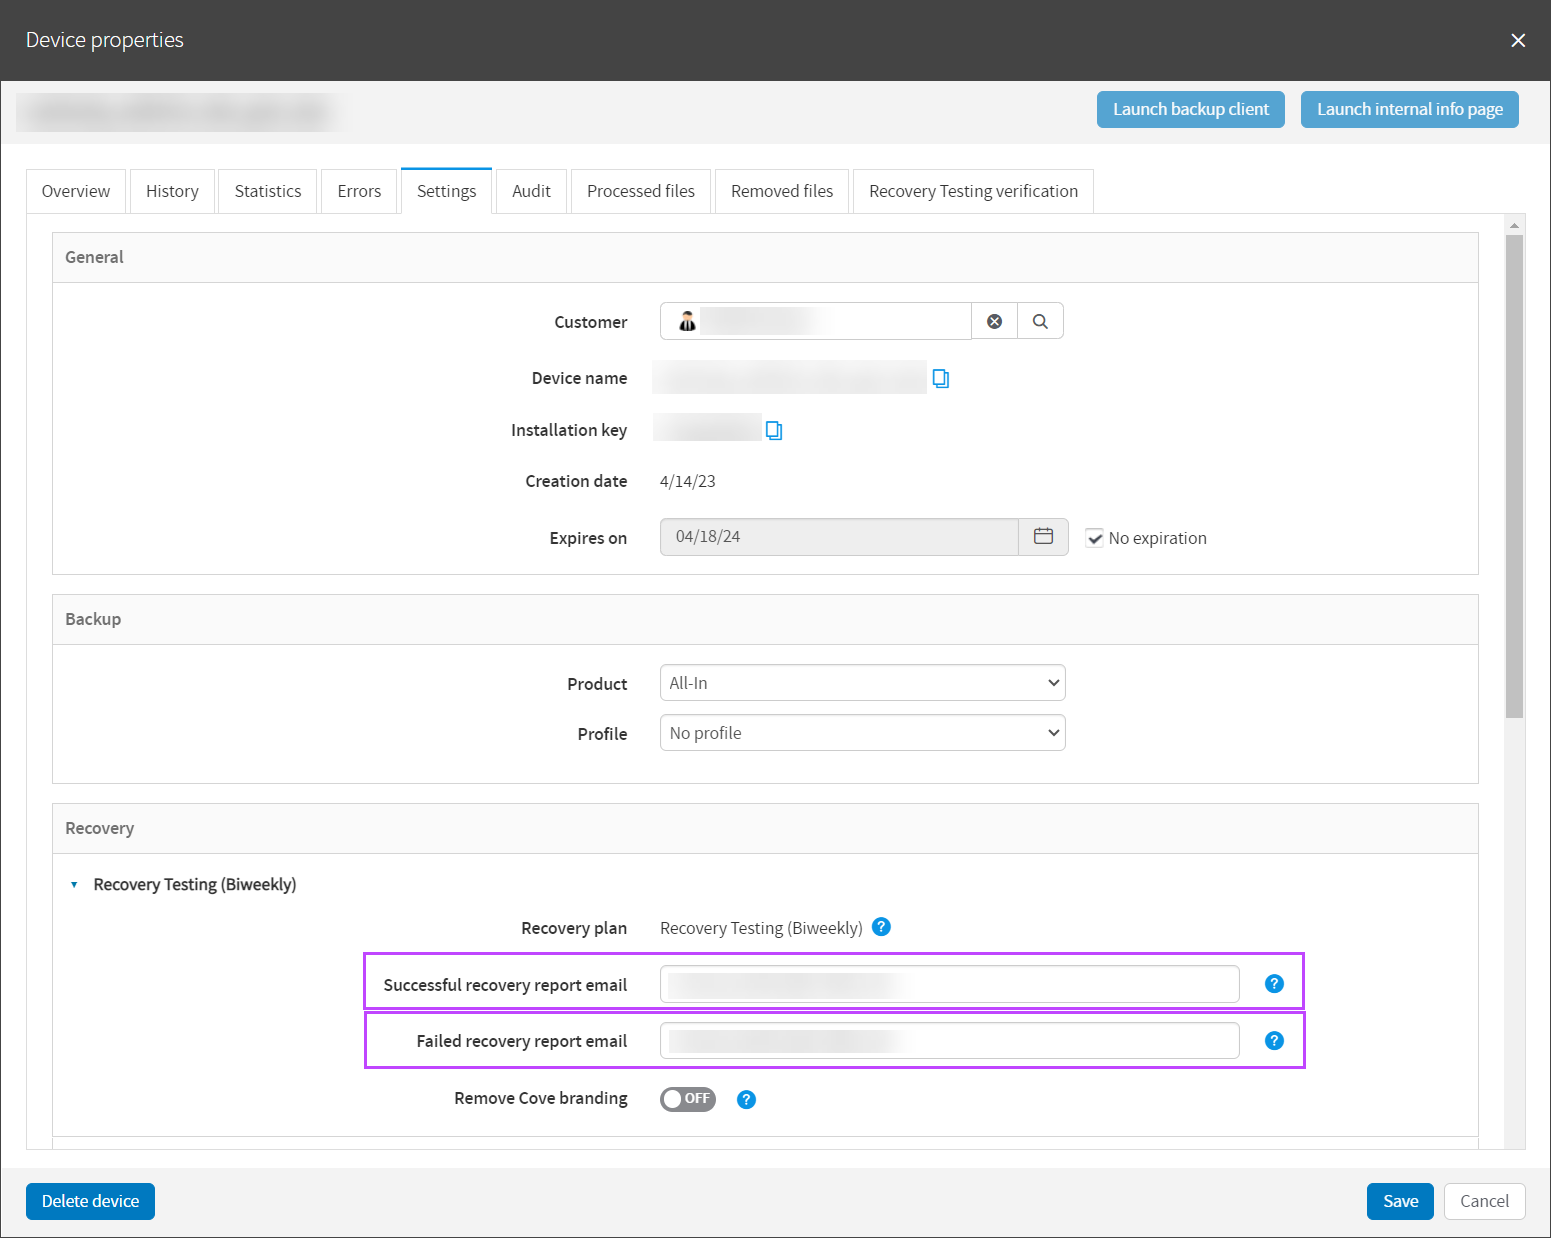Show help for Successful recovery report email
The height and width of the screenshot is (1238, 1551).
pyautogui.click(x=1274, y=984)
